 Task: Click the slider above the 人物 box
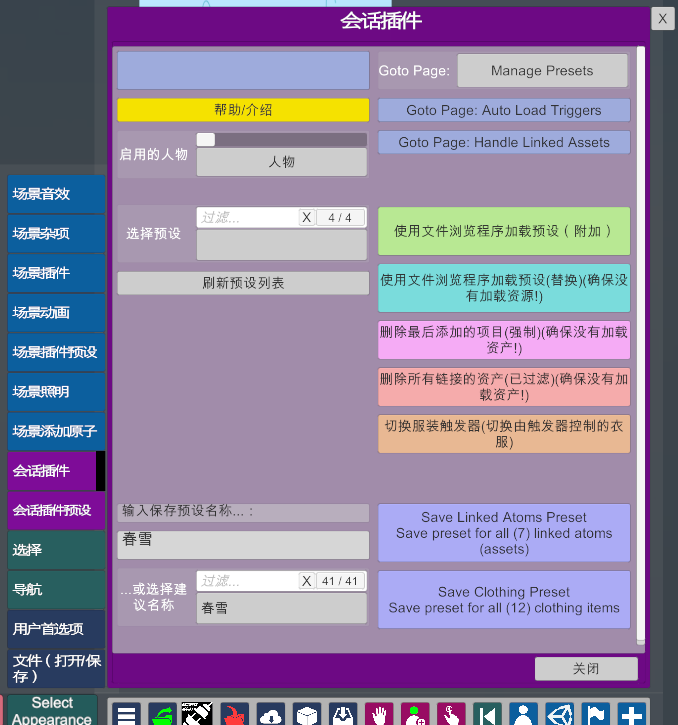(281, 140)
